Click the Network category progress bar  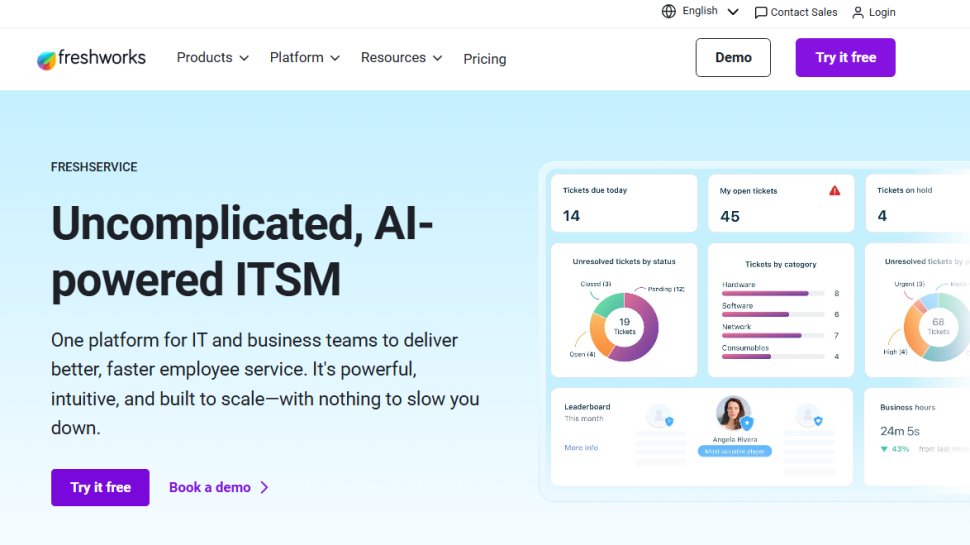coord(773,335)
